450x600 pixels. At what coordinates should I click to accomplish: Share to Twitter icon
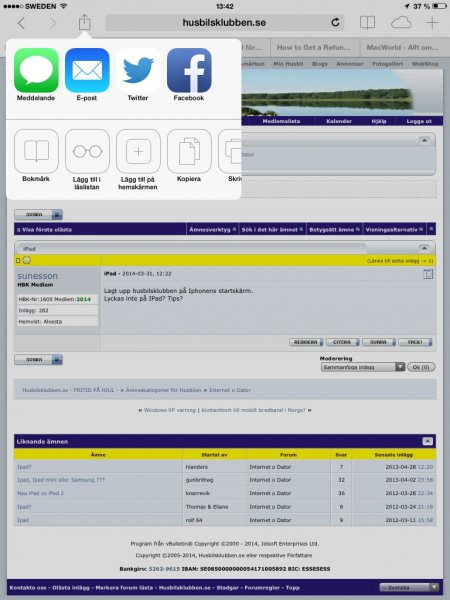(x=138, y=70)
